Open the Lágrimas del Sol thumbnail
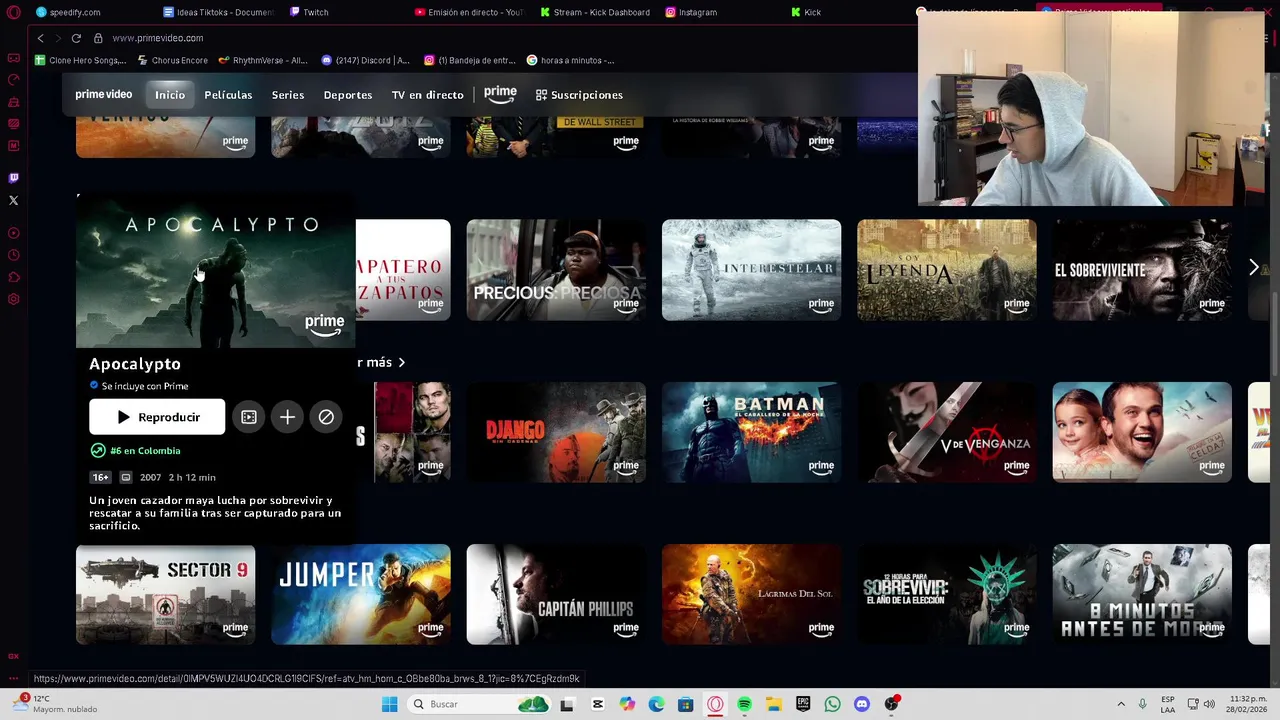Viewport: 1280px width, 720px height. coord(751,595)
